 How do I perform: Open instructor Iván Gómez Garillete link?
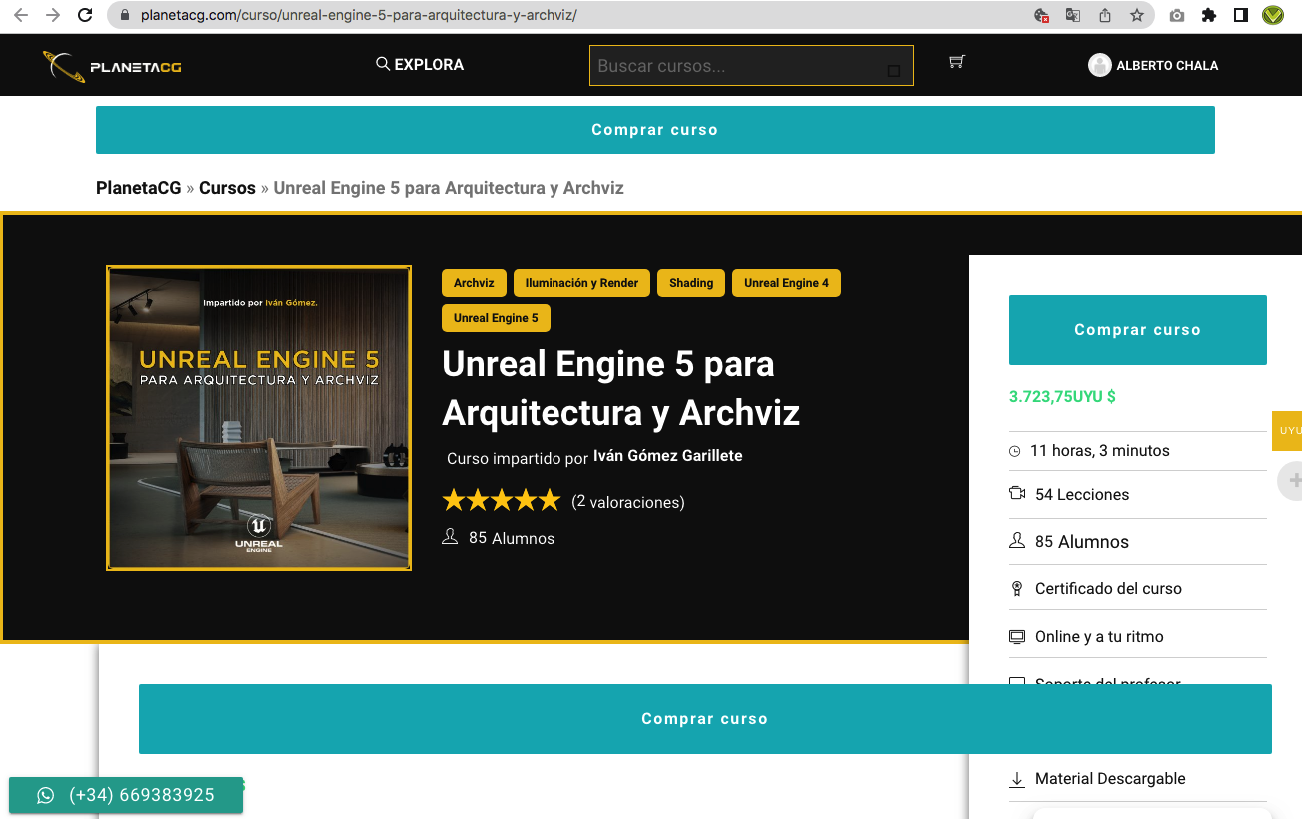tap(668, 456)
